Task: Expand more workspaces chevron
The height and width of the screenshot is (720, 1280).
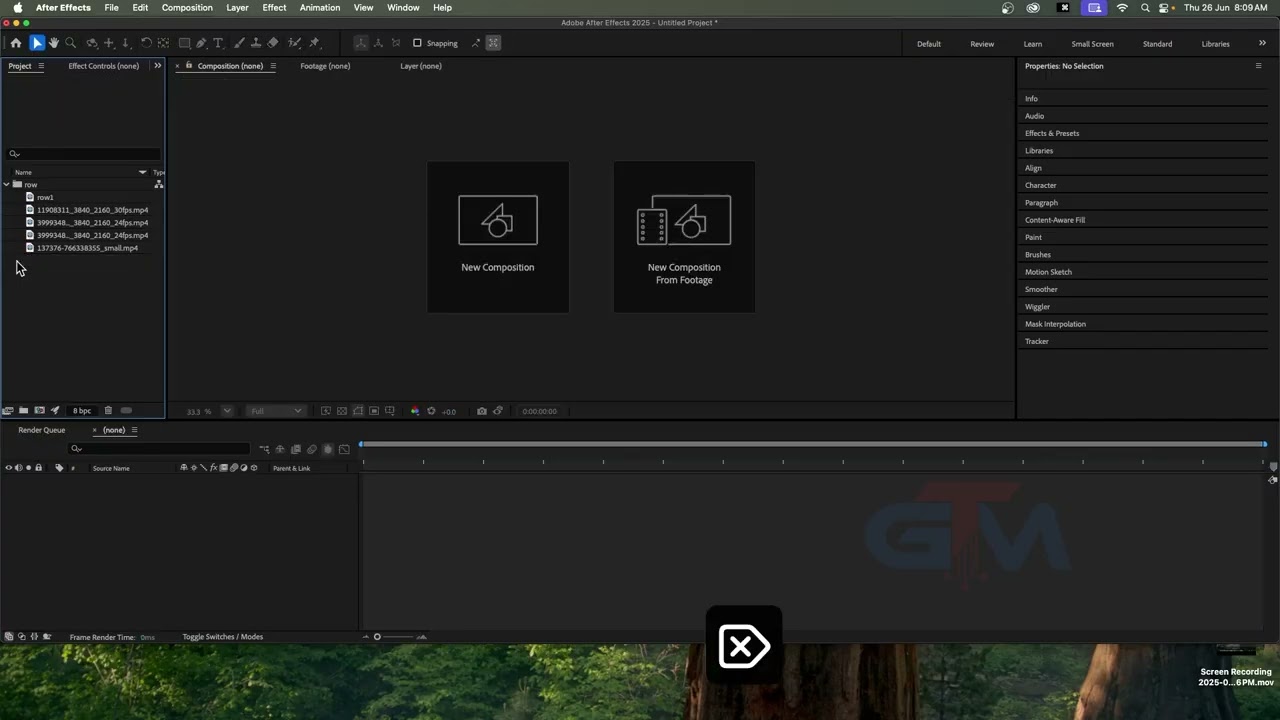Action: point(1262,43)
